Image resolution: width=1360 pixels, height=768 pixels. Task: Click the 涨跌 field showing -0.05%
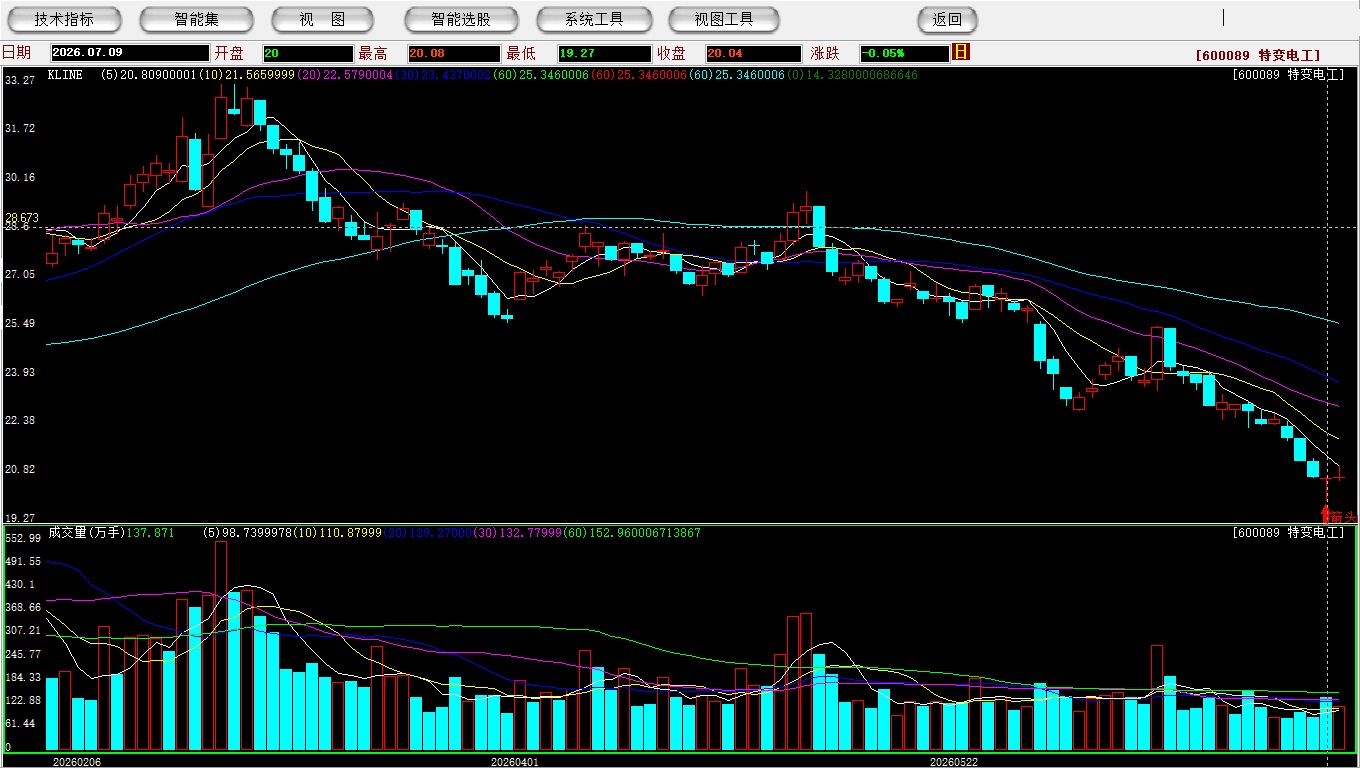[904, 53]
